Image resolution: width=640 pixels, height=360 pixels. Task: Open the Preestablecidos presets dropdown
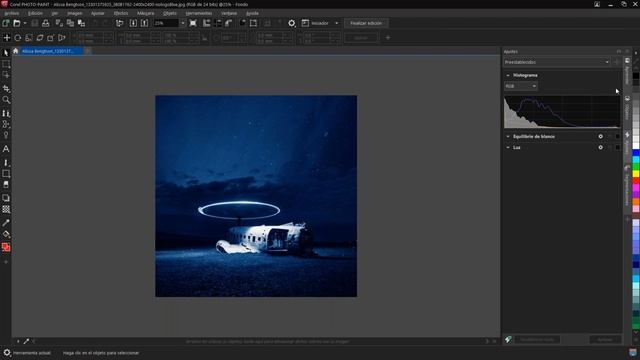[557, 62]
